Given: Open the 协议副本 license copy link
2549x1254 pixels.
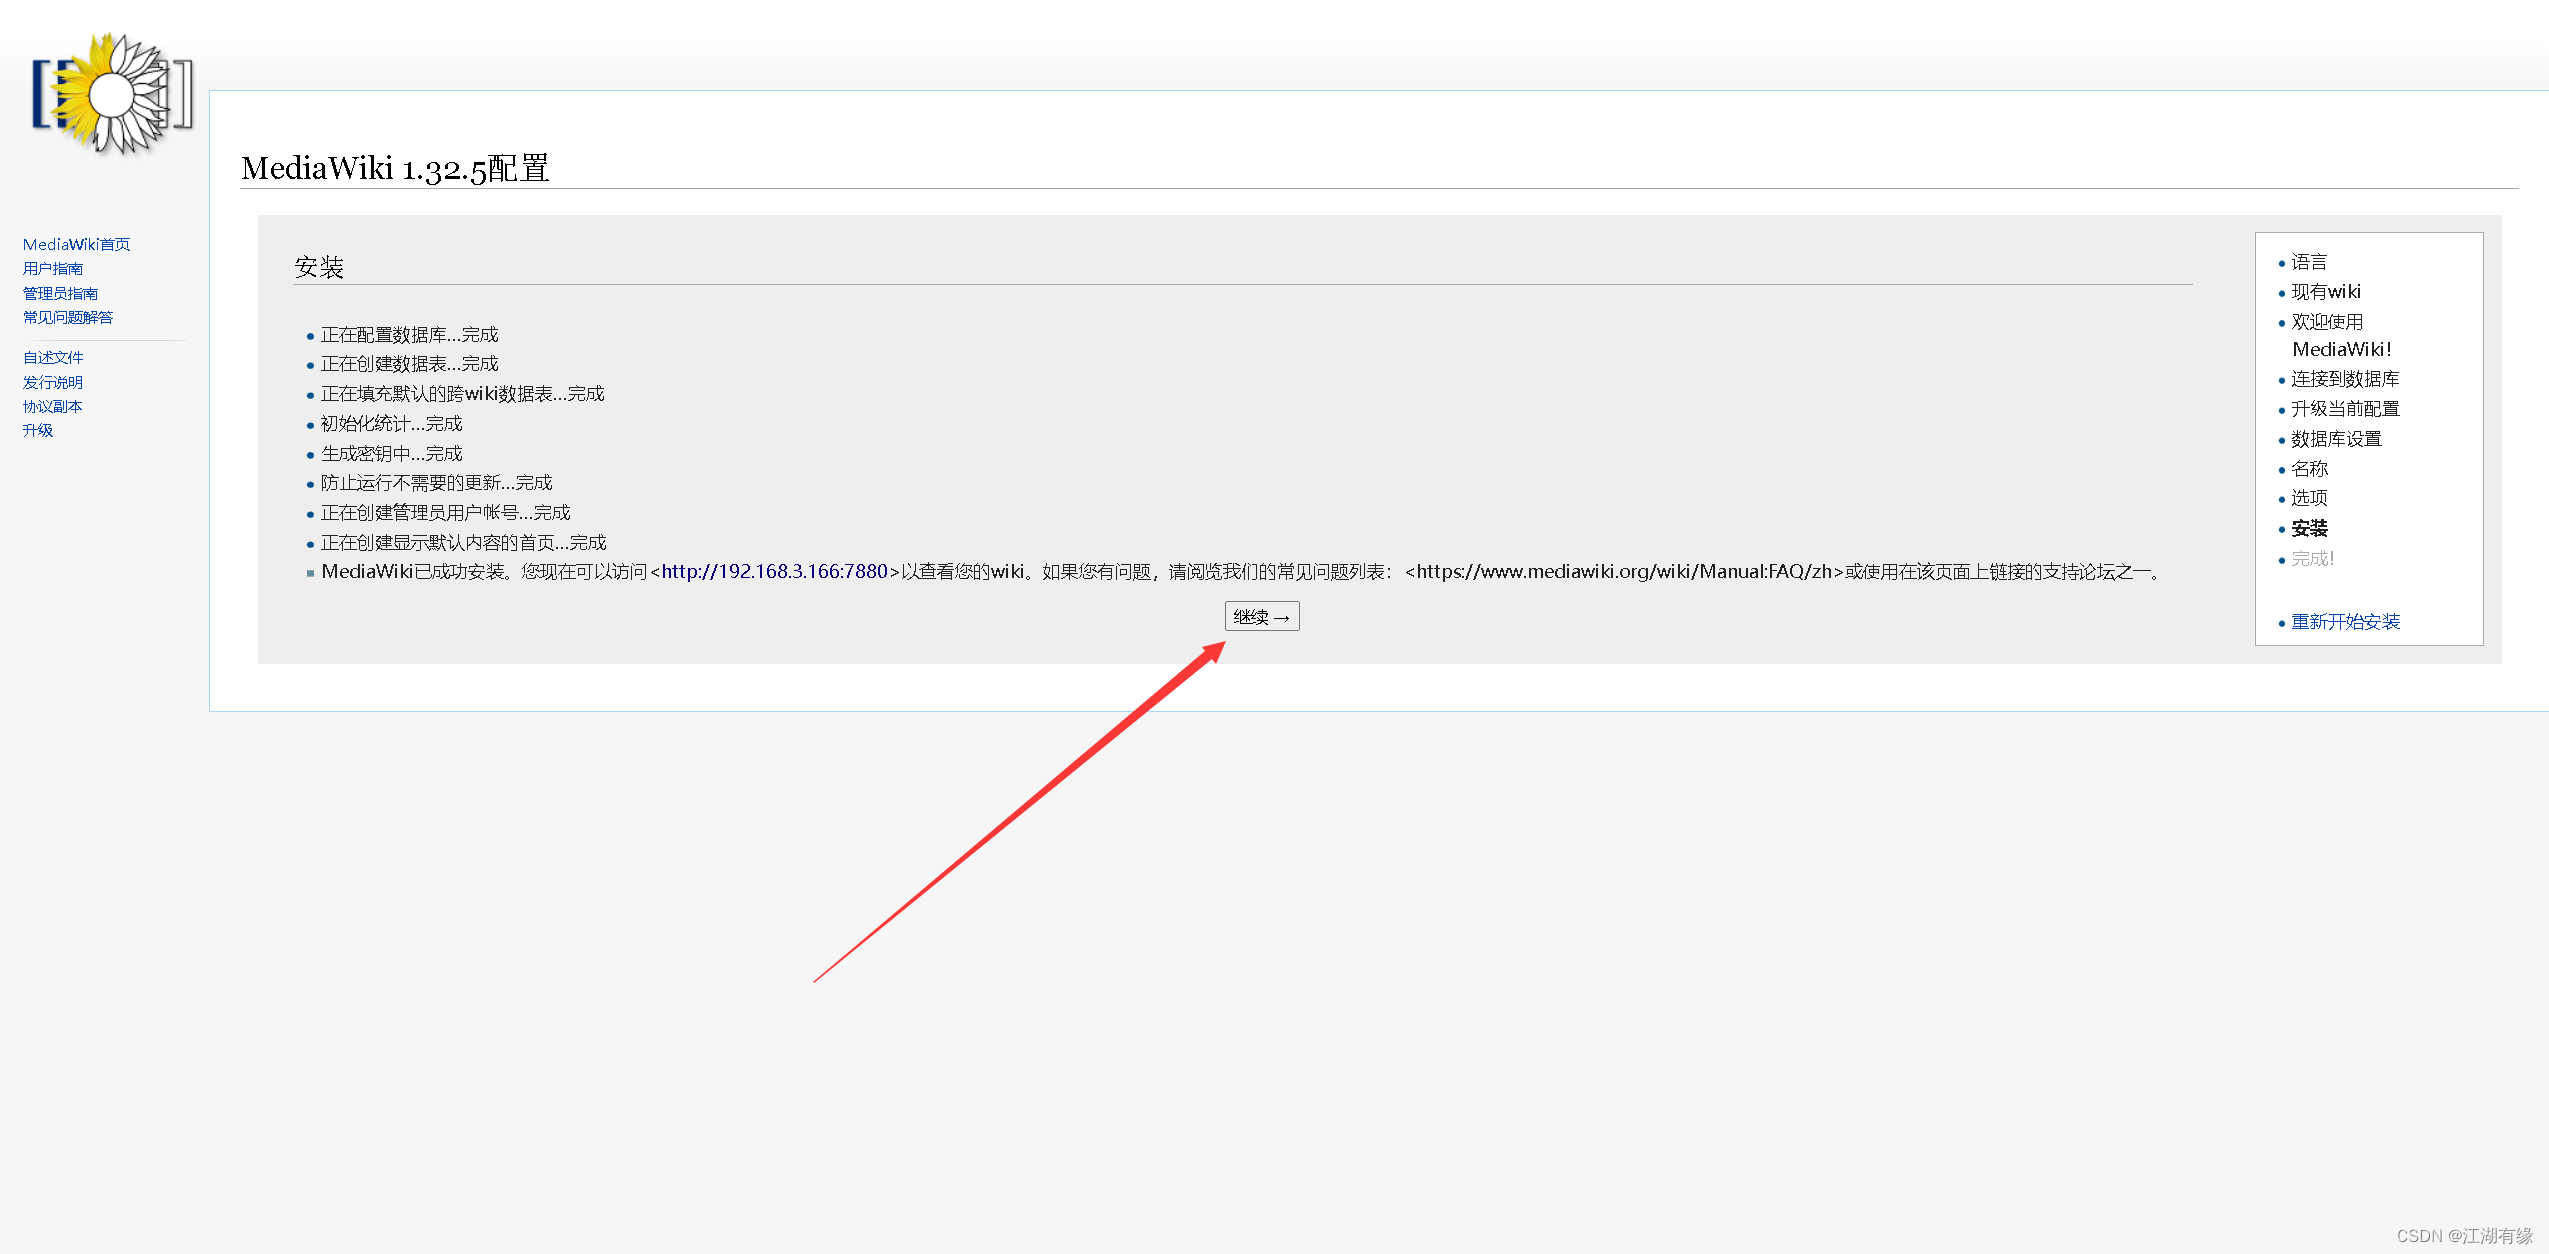Looking at the screenshot, I should click(x=53, y=406).
